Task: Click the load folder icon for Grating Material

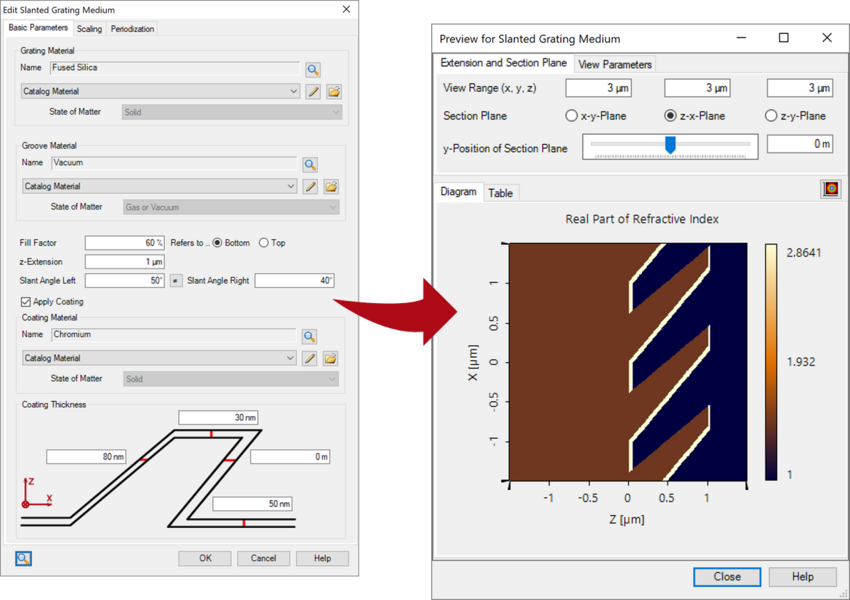Action: pyautogui.click(x=333, y=92)
